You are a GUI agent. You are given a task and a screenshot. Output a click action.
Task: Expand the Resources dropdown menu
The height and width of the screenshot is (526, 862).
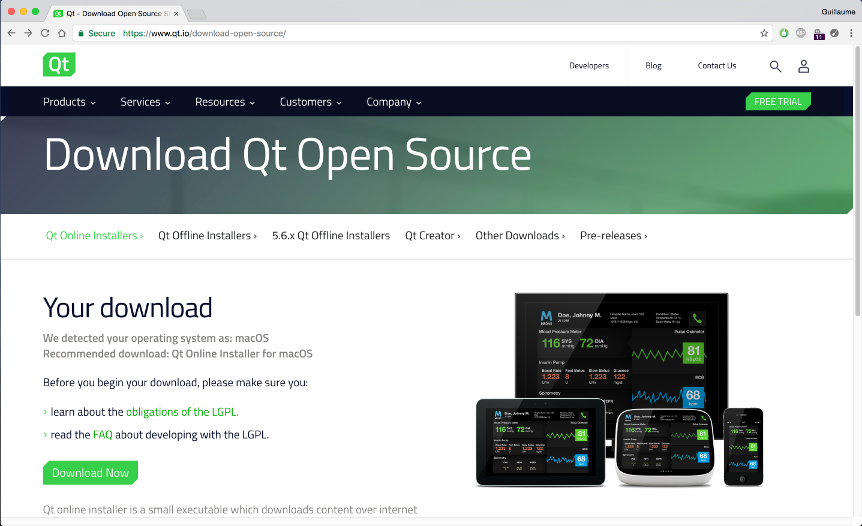pos(225,102)
